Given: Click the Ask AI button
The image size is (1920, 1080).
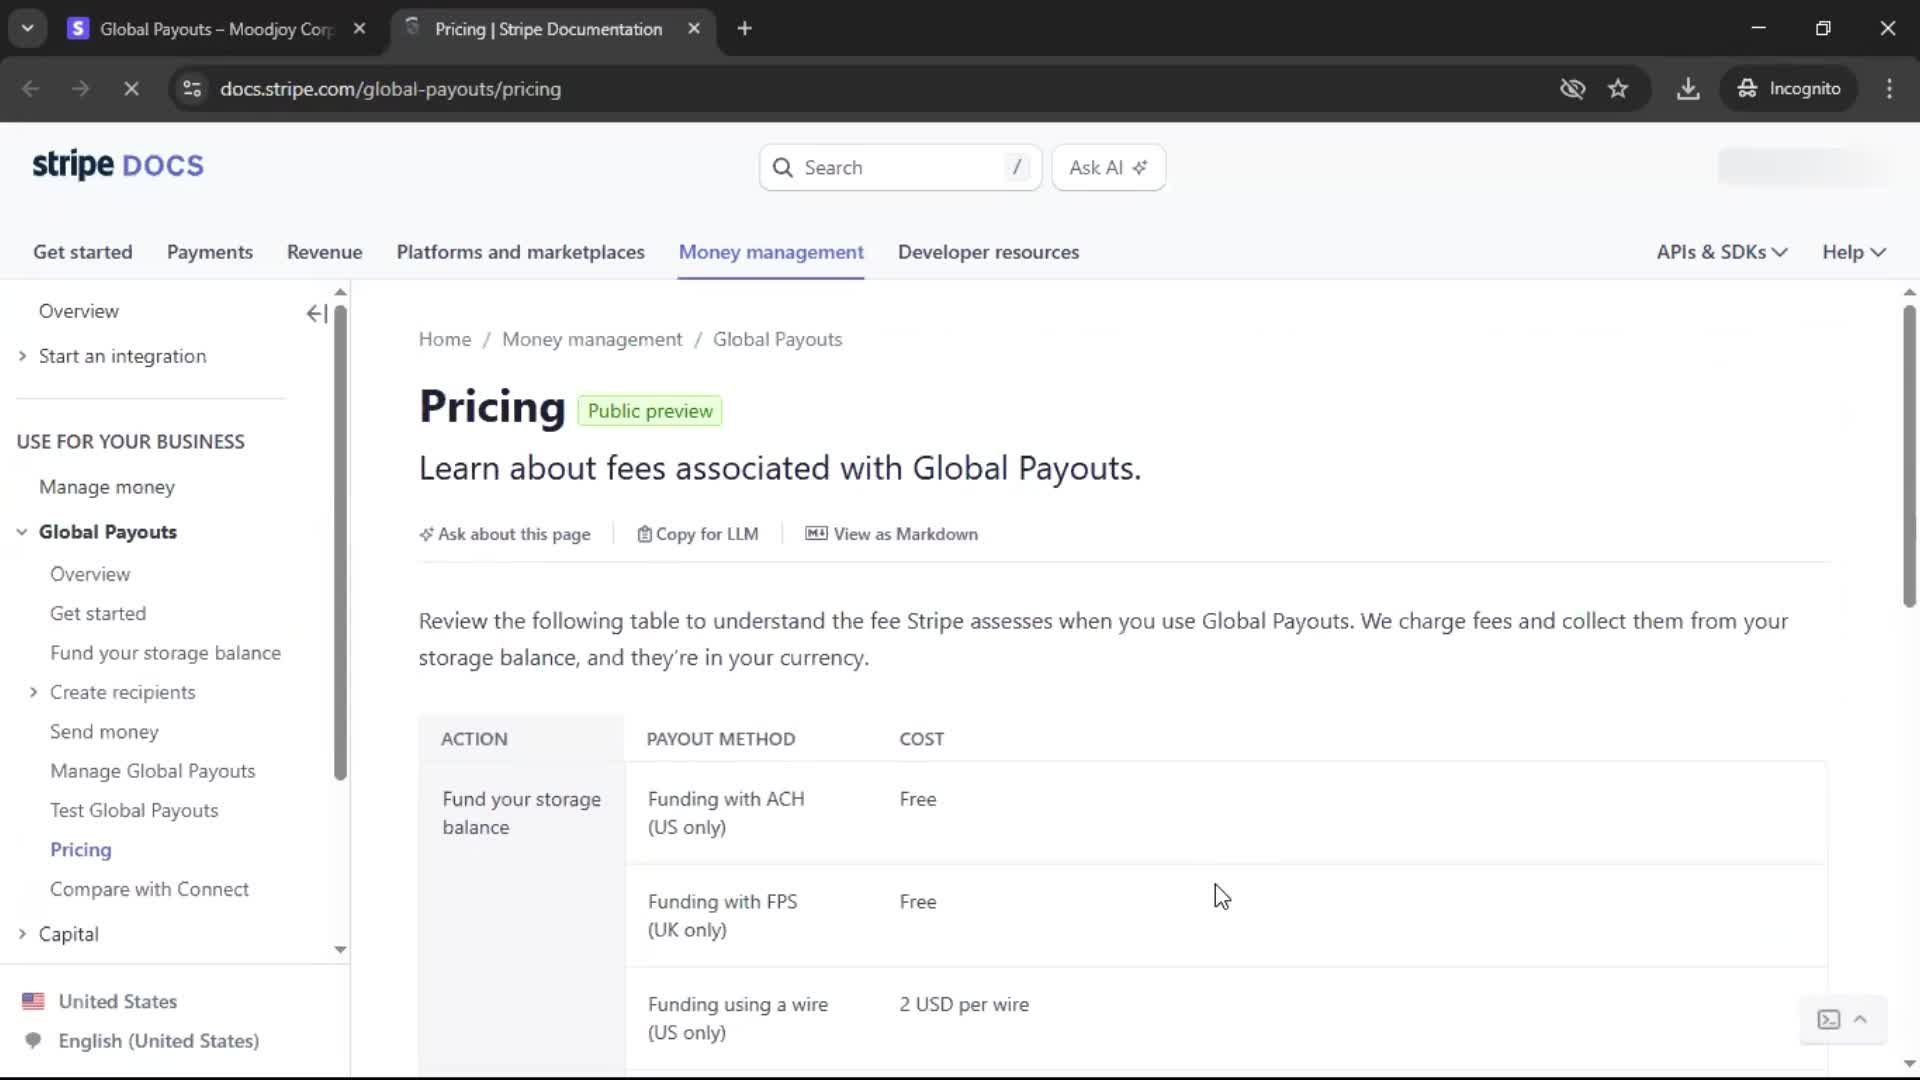Looking at the screenshot, I should click(x=1108, y=168).
